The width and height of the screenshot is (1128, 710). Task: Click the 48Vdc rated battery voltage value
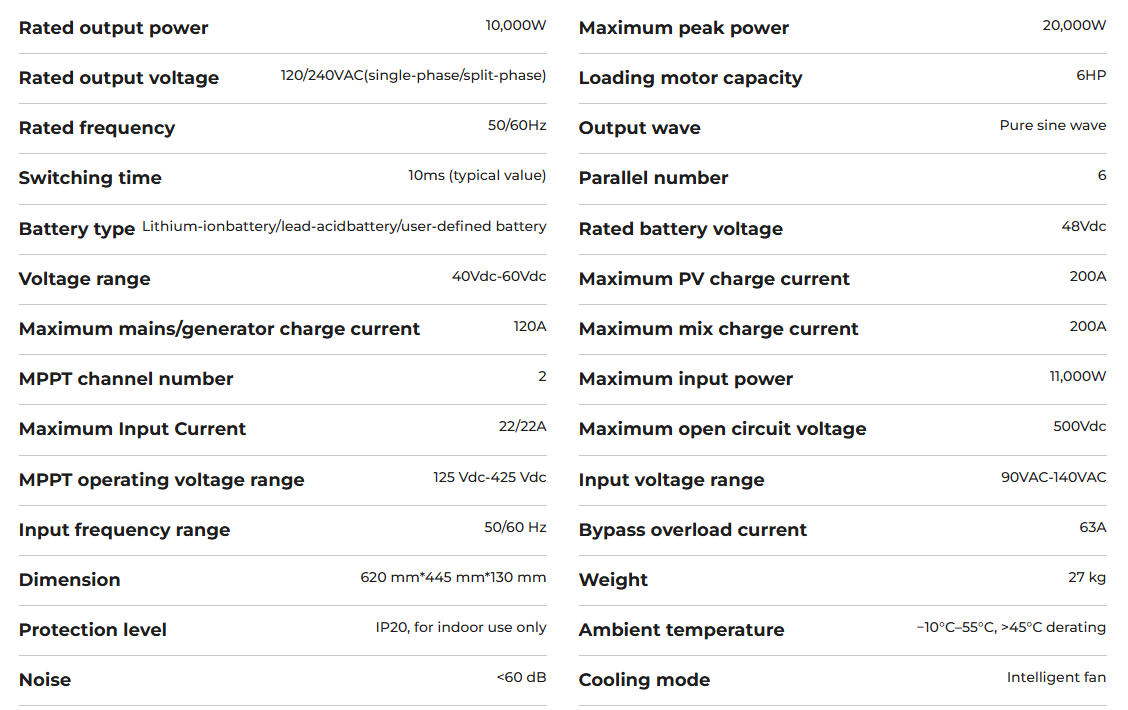[x=1083, y=226]
